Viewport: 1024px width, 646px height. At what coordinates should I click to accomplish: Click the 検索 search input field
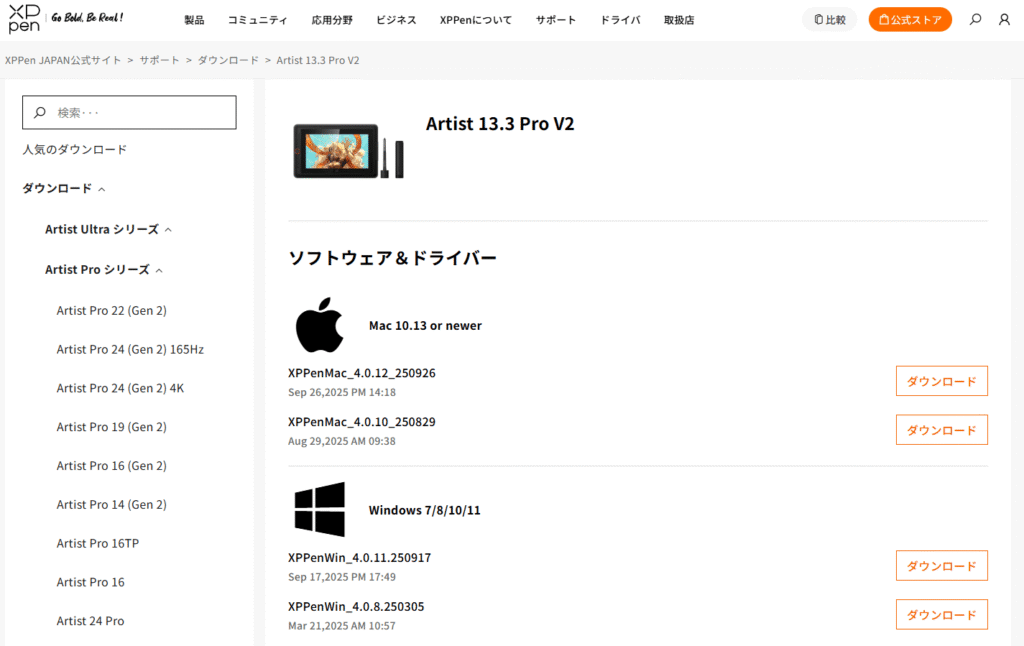(x=140, y=113)
